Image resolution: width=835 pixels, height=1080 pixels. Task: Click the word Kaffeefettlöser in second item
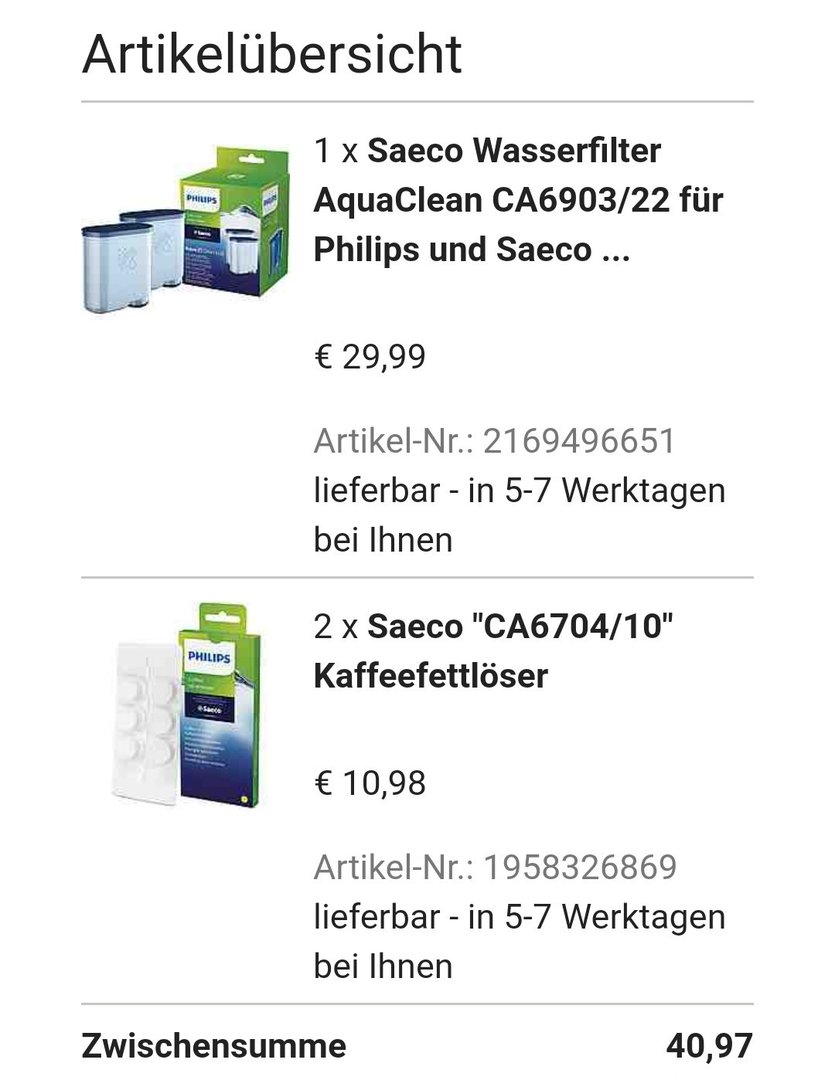point(431,676)
